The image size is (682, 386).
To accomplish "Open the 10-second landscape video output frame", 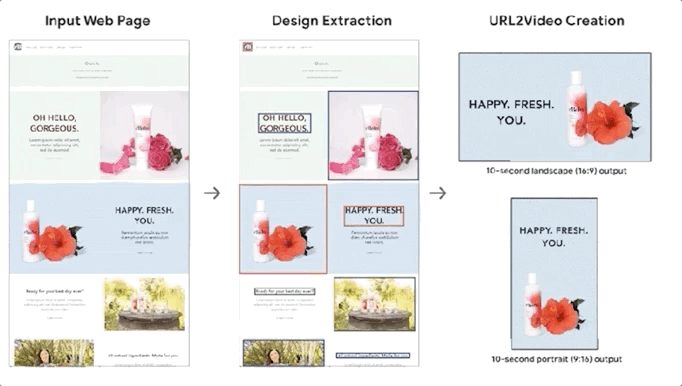I will click(x=555, y=107).
